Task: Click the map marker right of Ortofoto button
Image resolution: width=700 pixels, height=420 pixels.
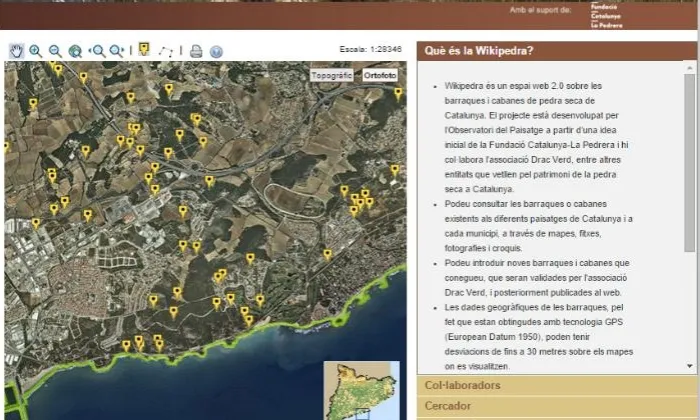Action: click(x=398, y=94)
